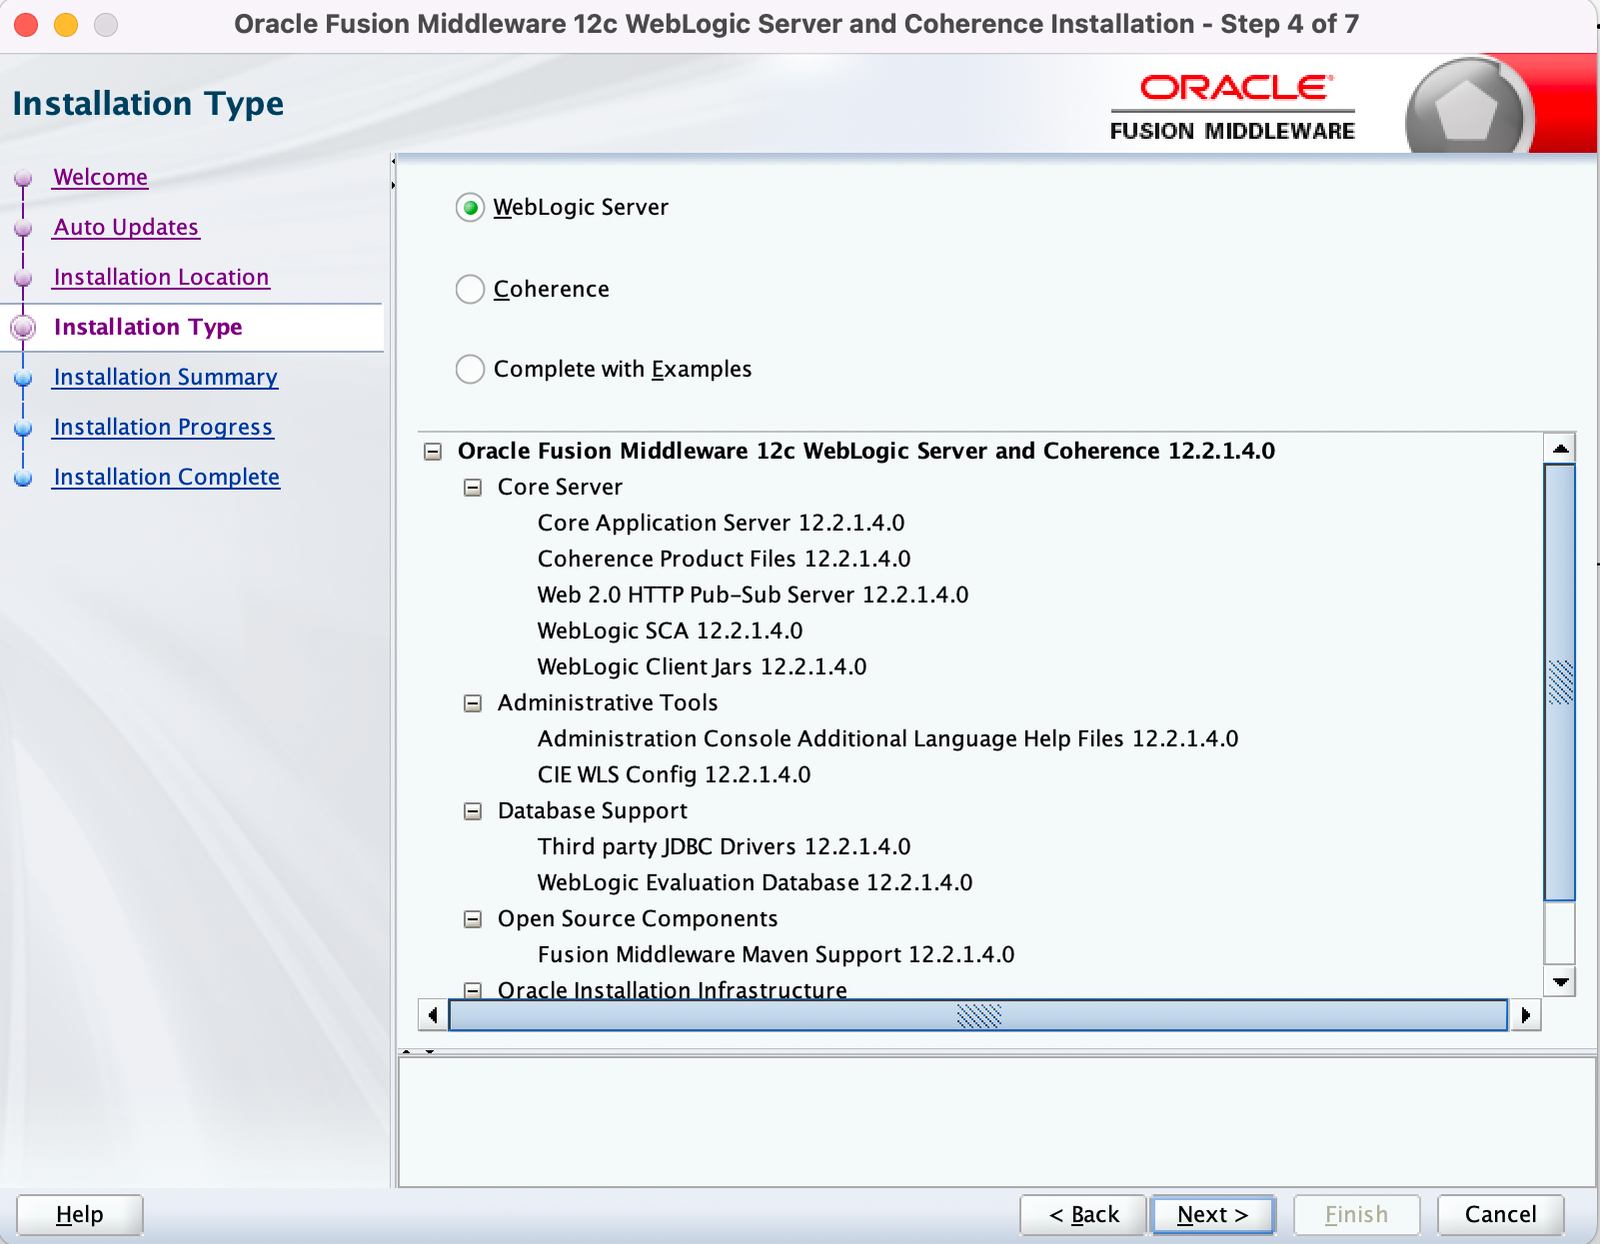Open the Installation Summary step
The image size is (1600, 1244).
click(164, 378)
